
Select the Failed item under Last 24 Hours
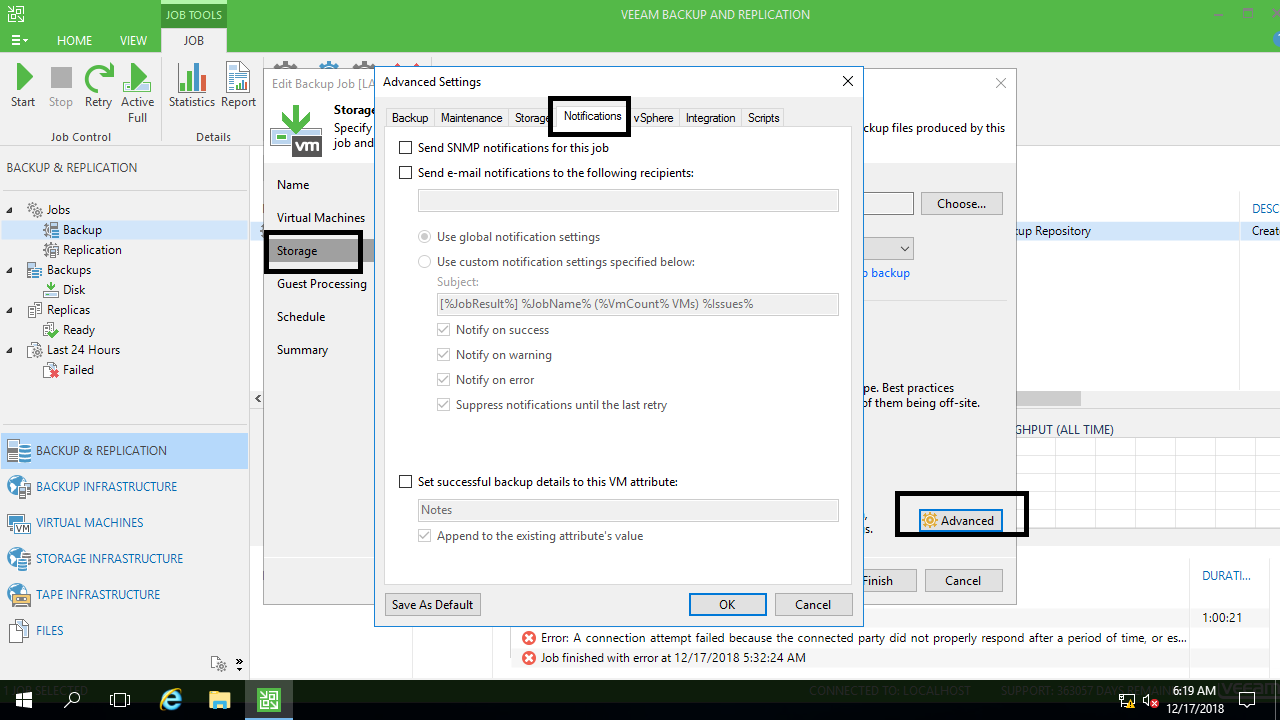pyautogui.click(x=78, y=370)
